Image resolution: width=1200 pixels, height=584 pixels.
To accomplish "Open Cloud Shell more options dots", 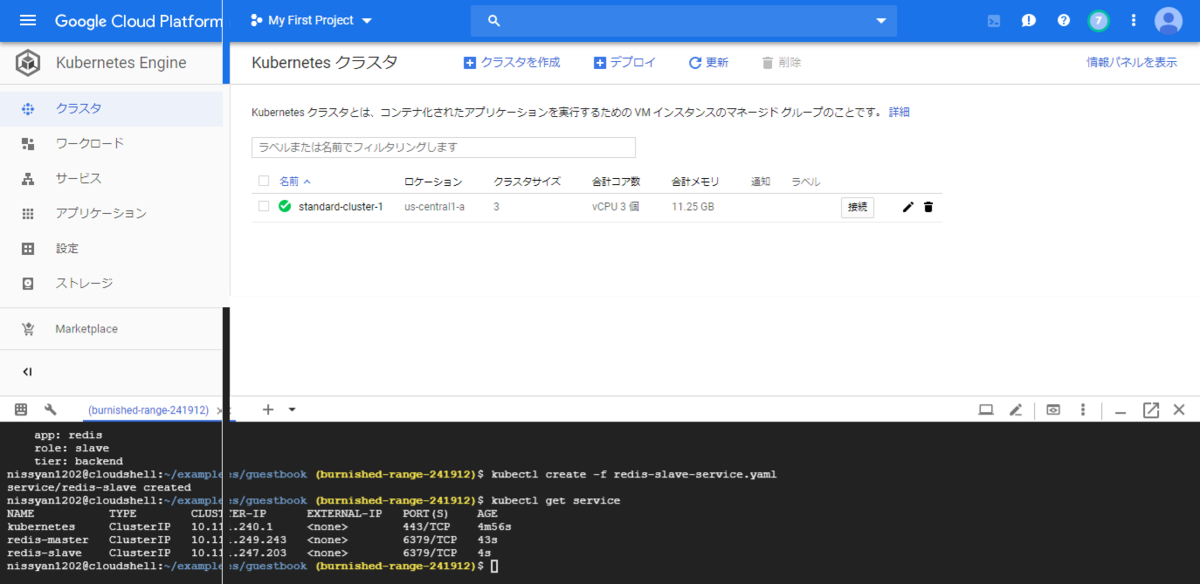I will tap(1083, 409).
